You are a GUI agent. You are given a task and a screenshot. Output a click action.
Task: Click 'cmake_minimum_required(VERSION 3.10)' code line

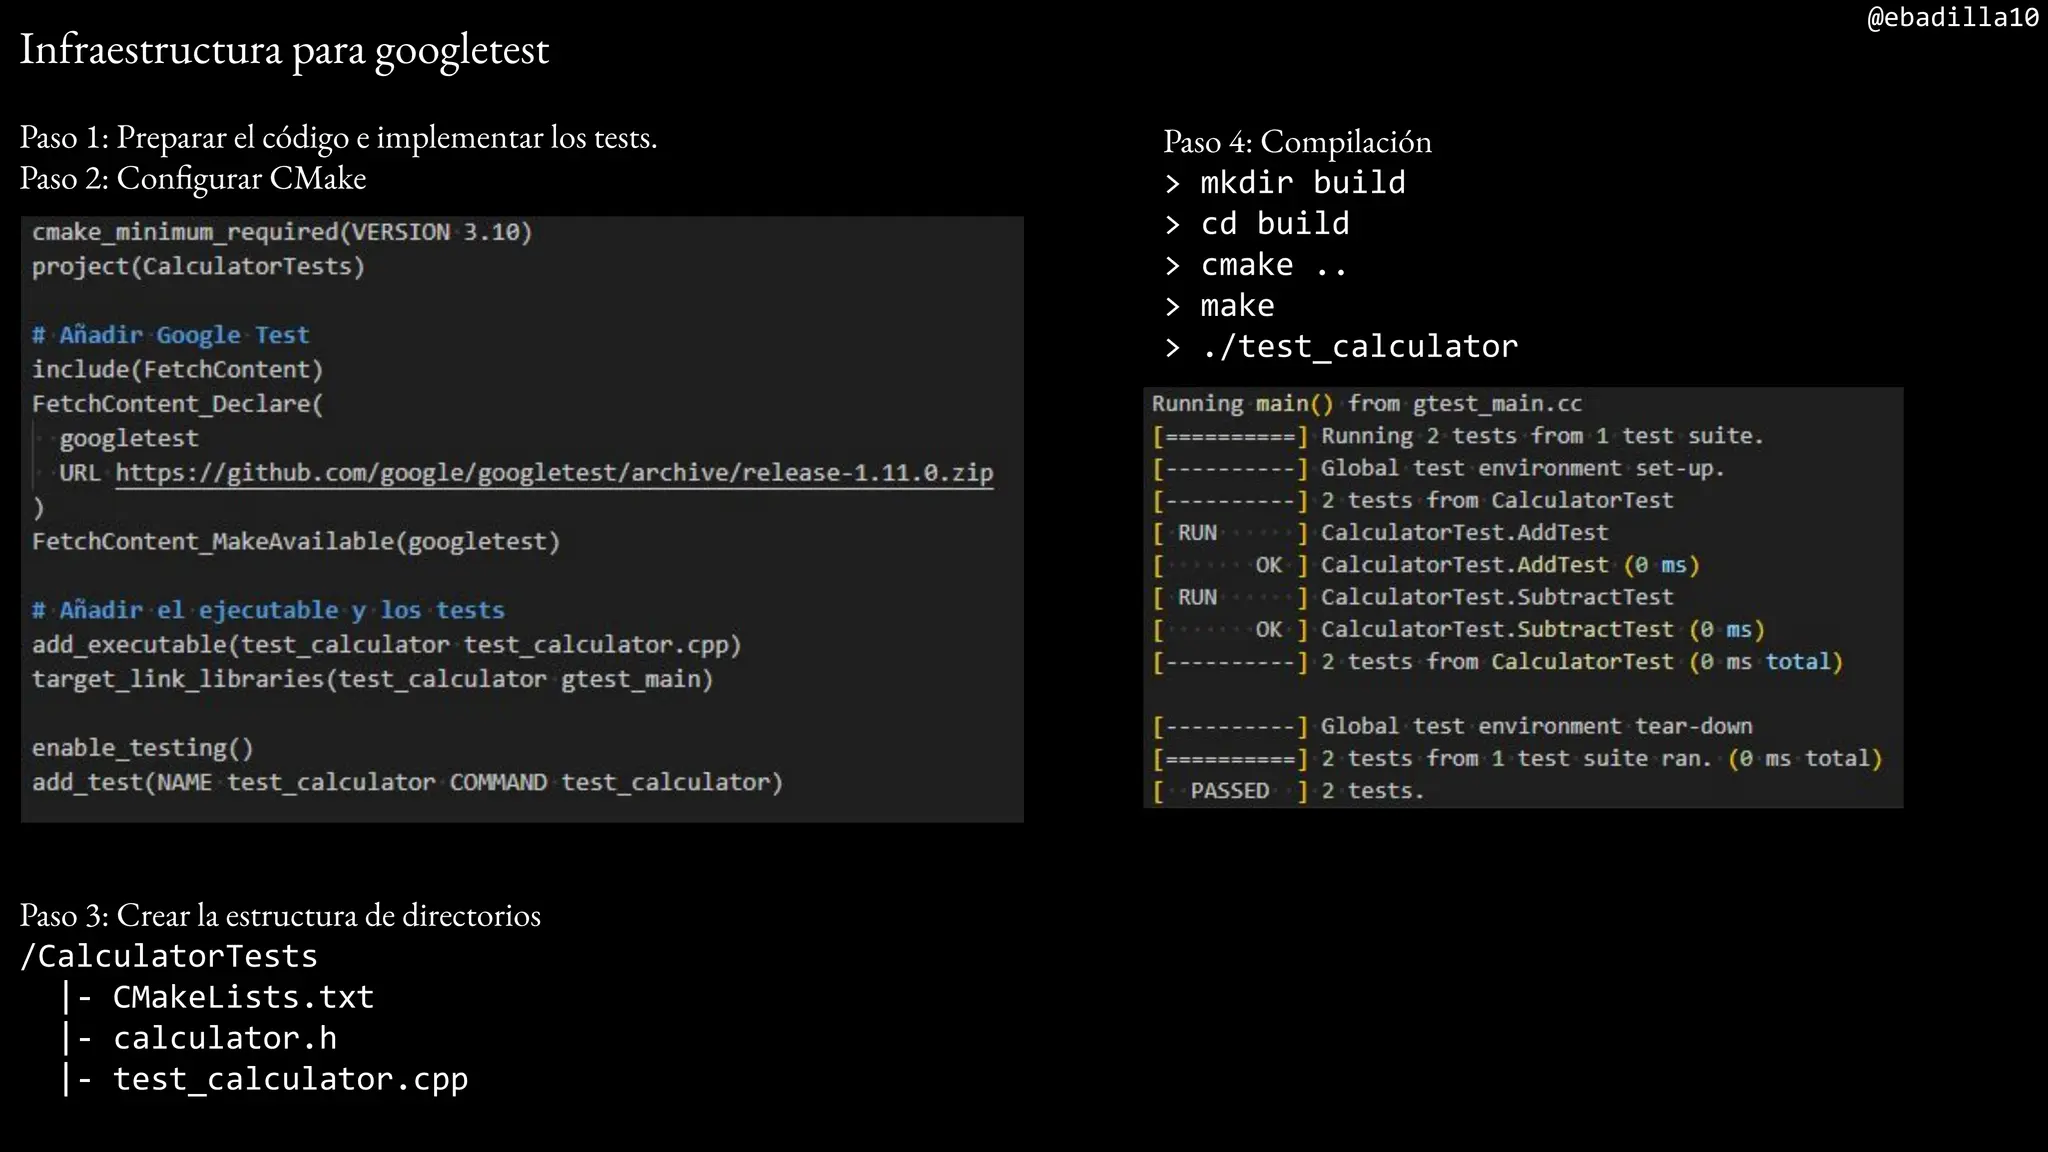click(x=282, y=232)
